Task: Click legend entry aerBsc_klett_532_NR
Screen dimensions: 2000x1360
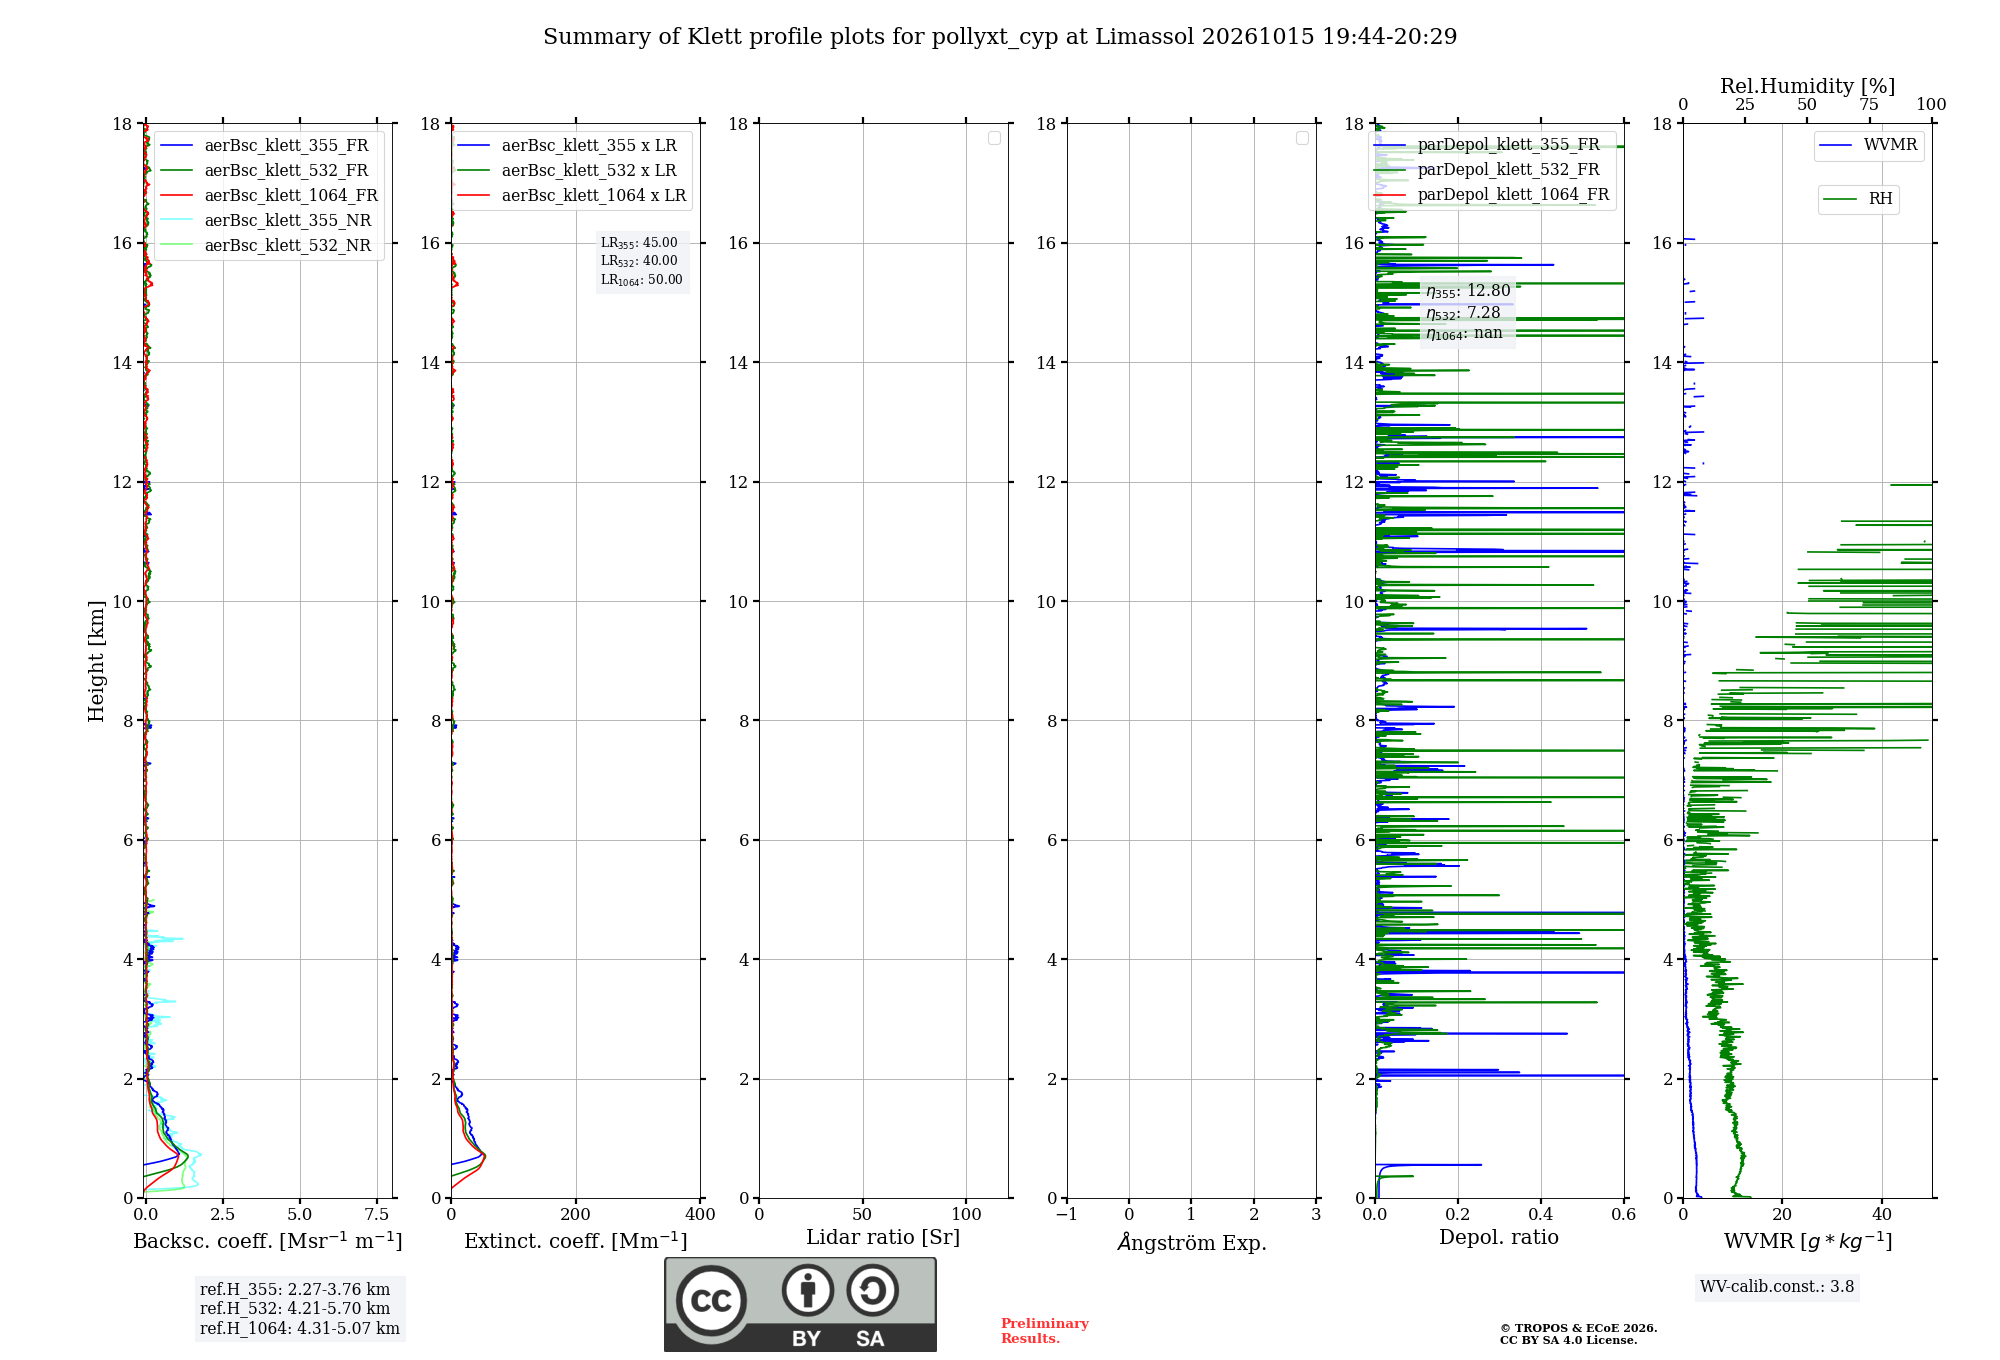Action: click(266, 245)
